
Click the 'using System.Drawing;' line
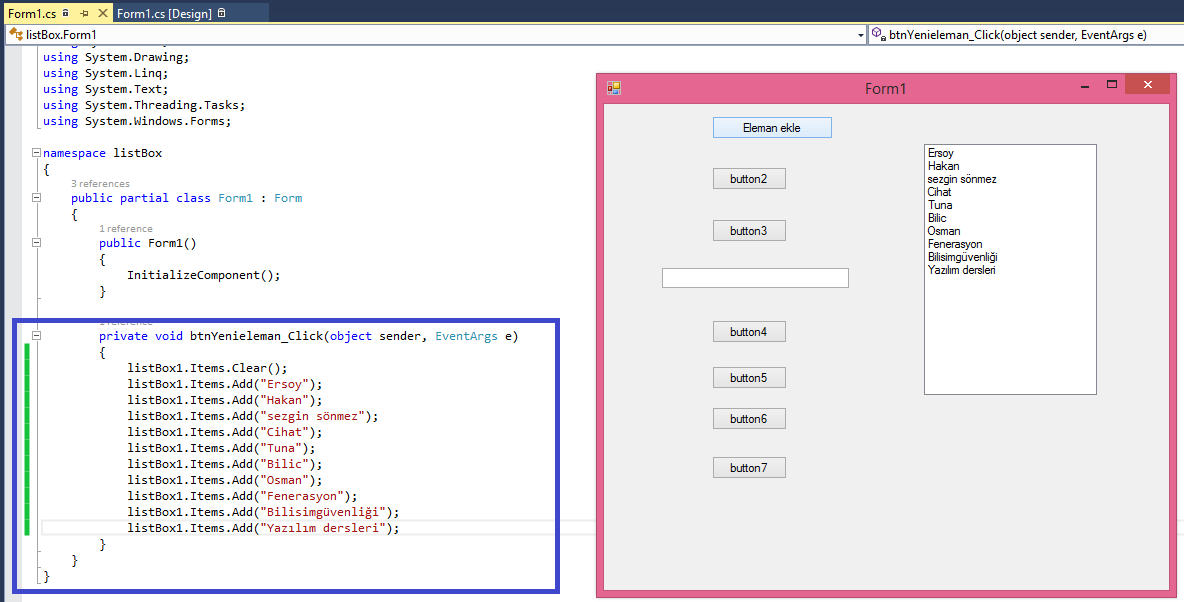click(116, 57)
